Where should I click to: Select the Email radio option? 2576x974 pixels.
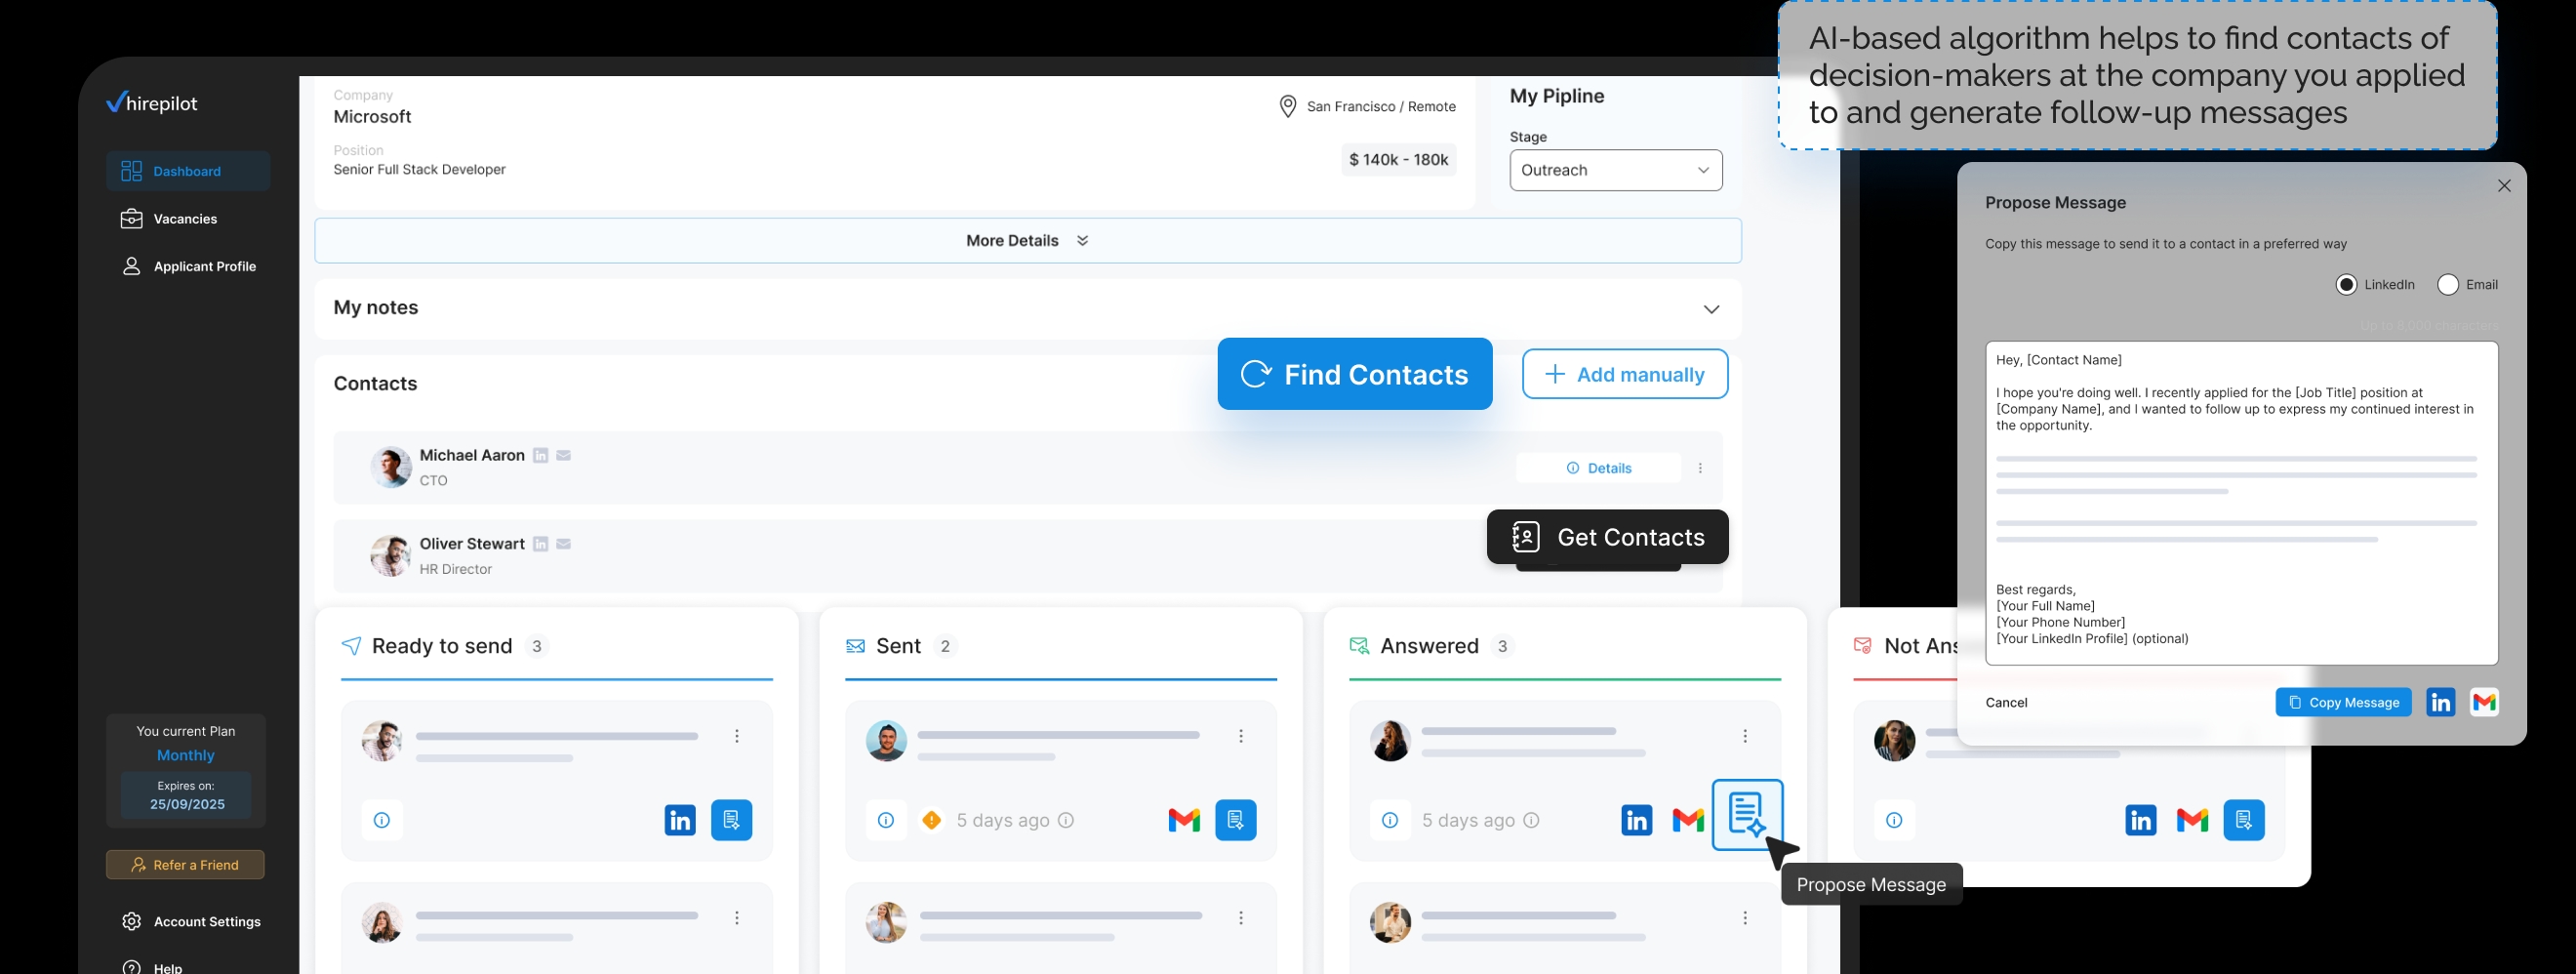pyautogui.click(x=2448, y=284)
